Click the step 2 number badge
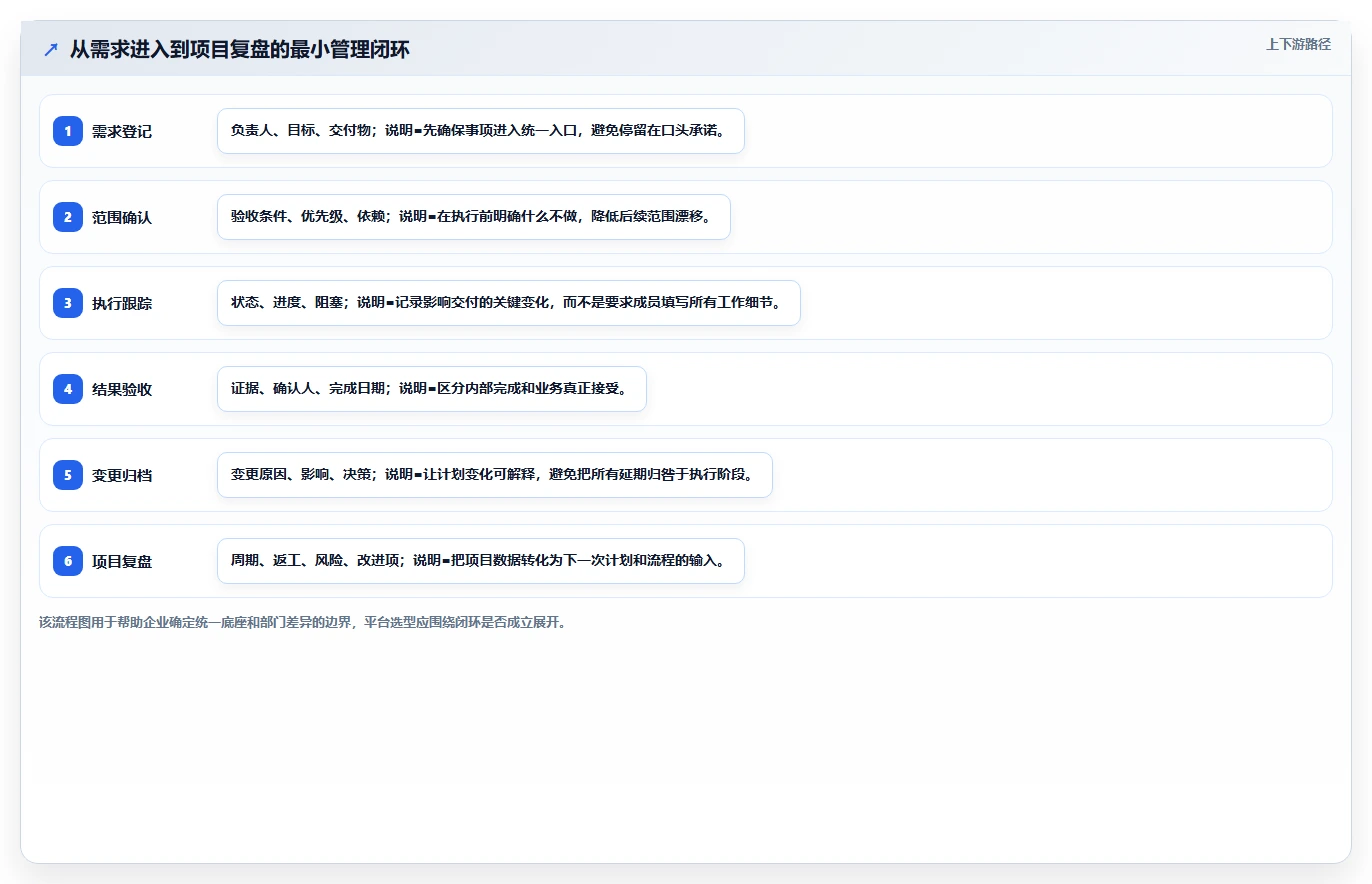This screenshot has height=884, width=1372. tap(68, 217)
